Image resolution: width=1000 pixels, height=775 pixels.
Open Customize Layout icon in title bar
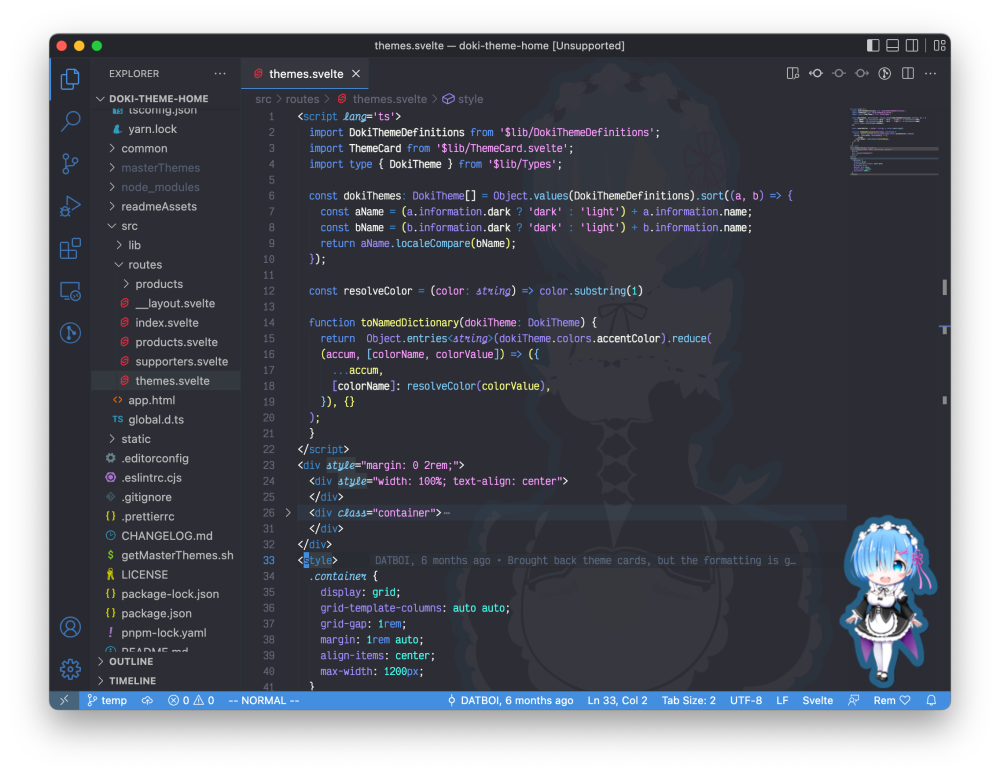(x=939, y=45)
